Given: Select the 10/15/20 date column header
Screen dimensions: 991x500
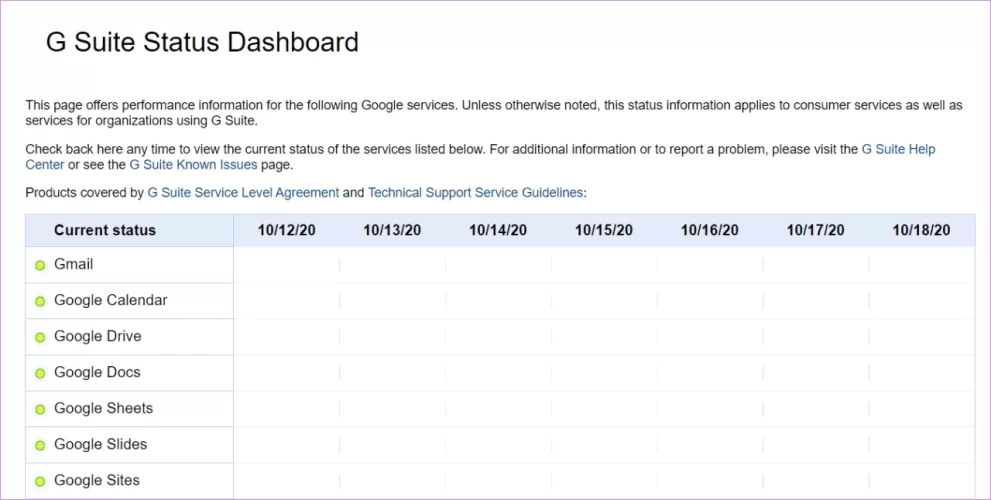Looking at the screenshot, I should [604, 230].
